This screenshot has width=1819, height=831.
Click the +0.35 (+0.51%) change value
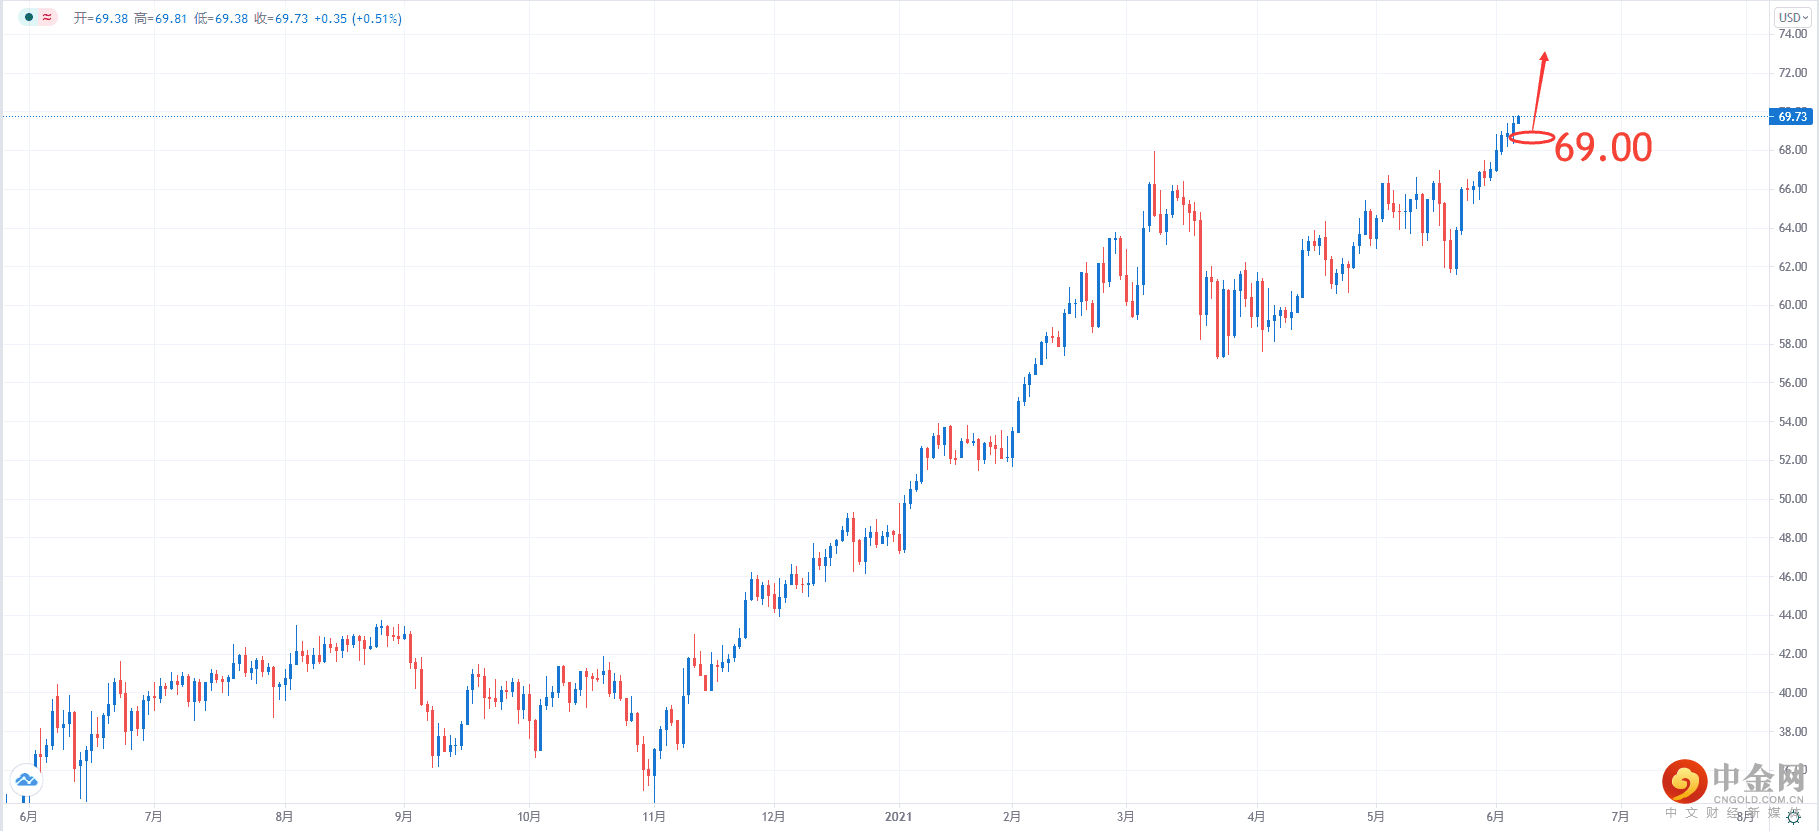[x=358, y=19]
